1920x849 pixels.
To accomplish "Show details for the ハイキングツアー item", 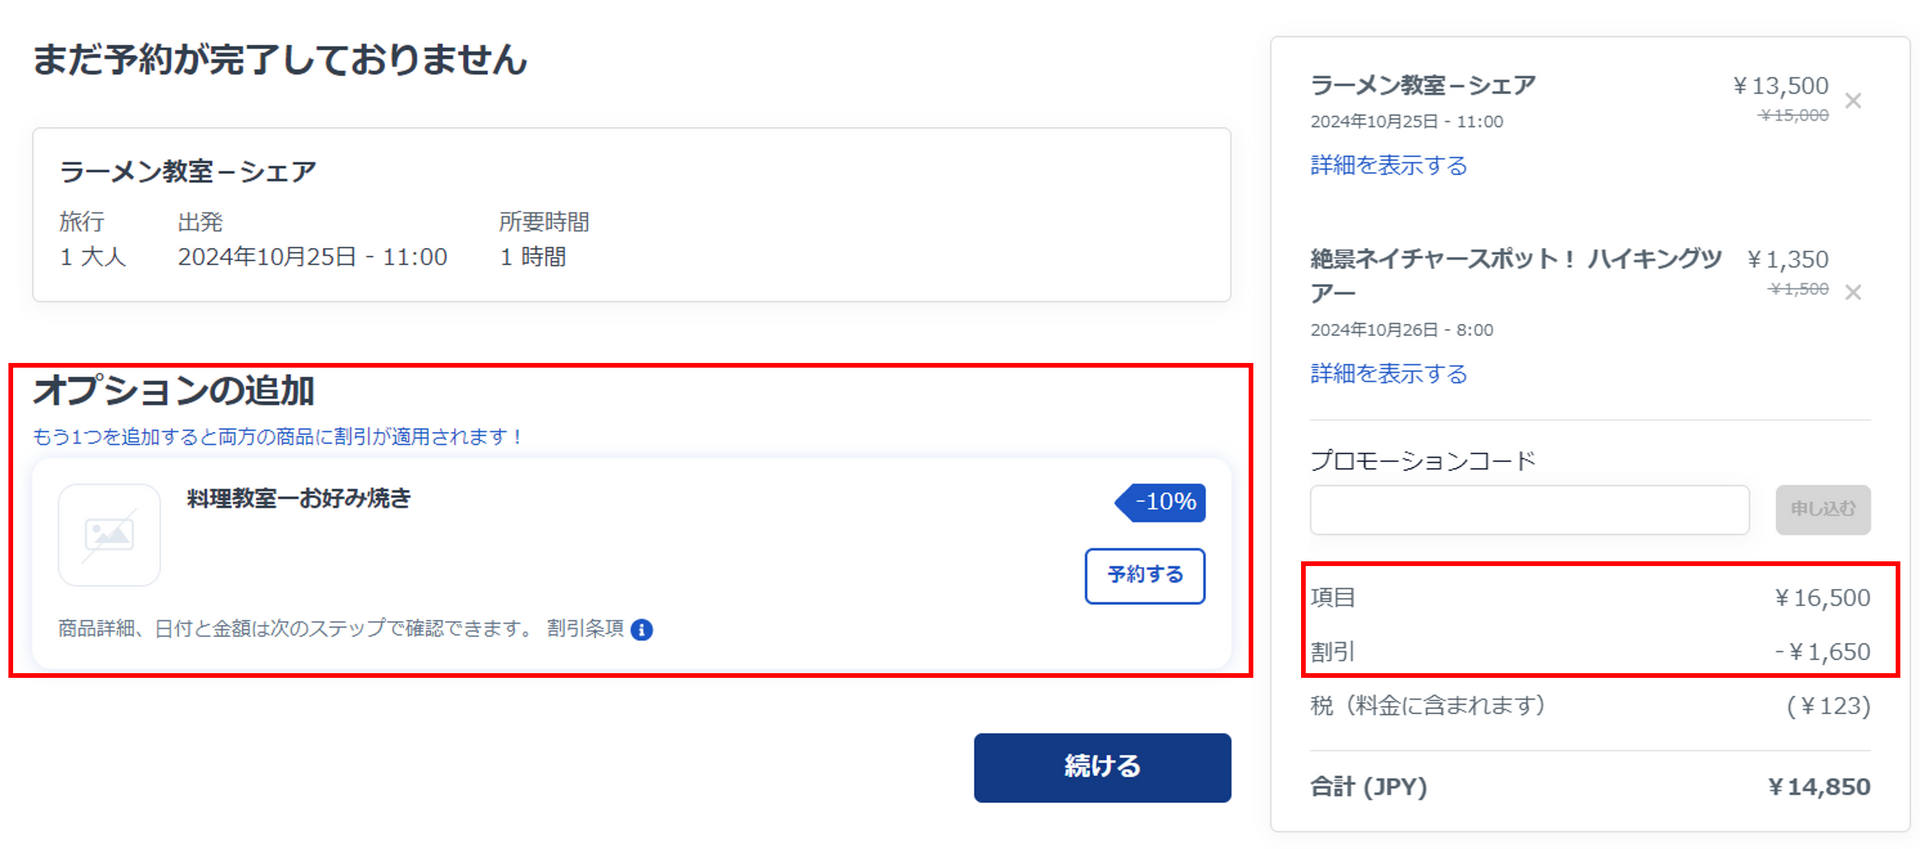I will pos(1388,374).
